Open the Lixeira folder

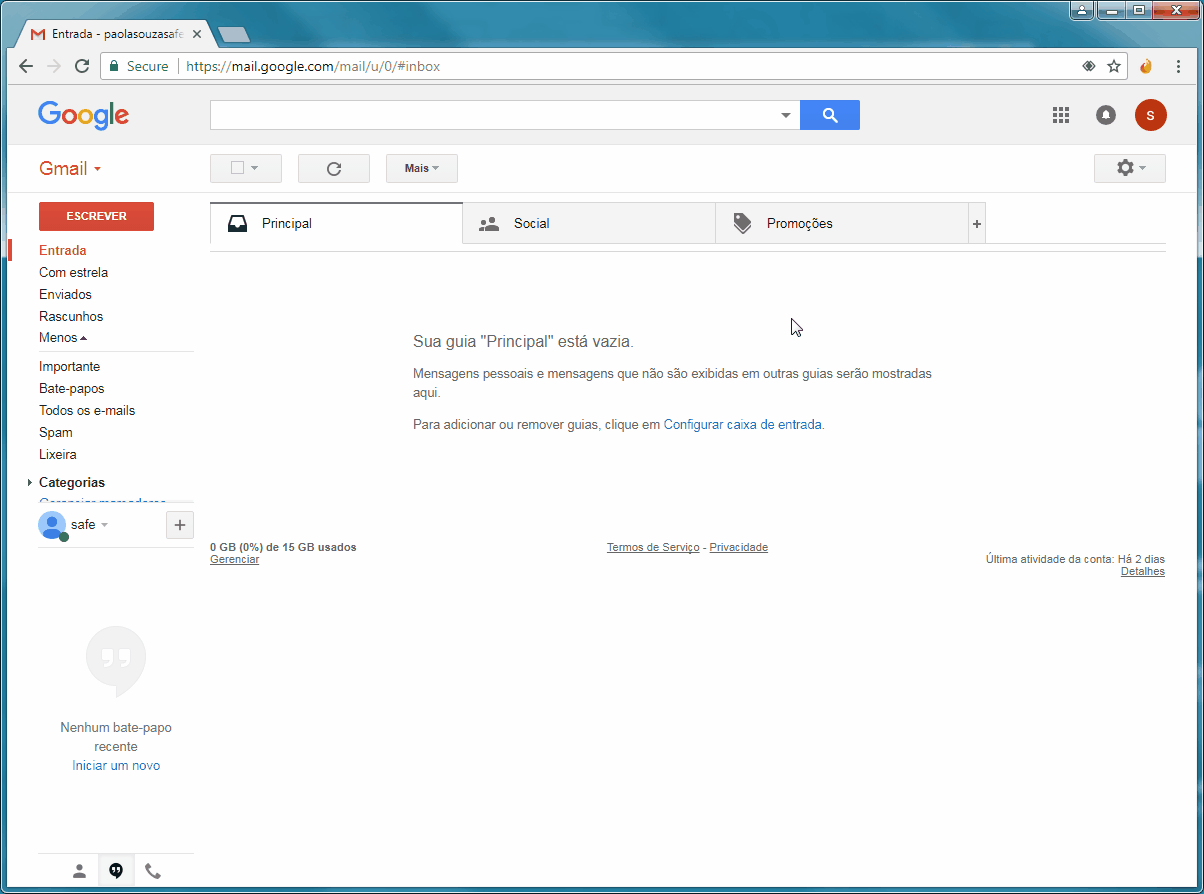coord(58,455)
